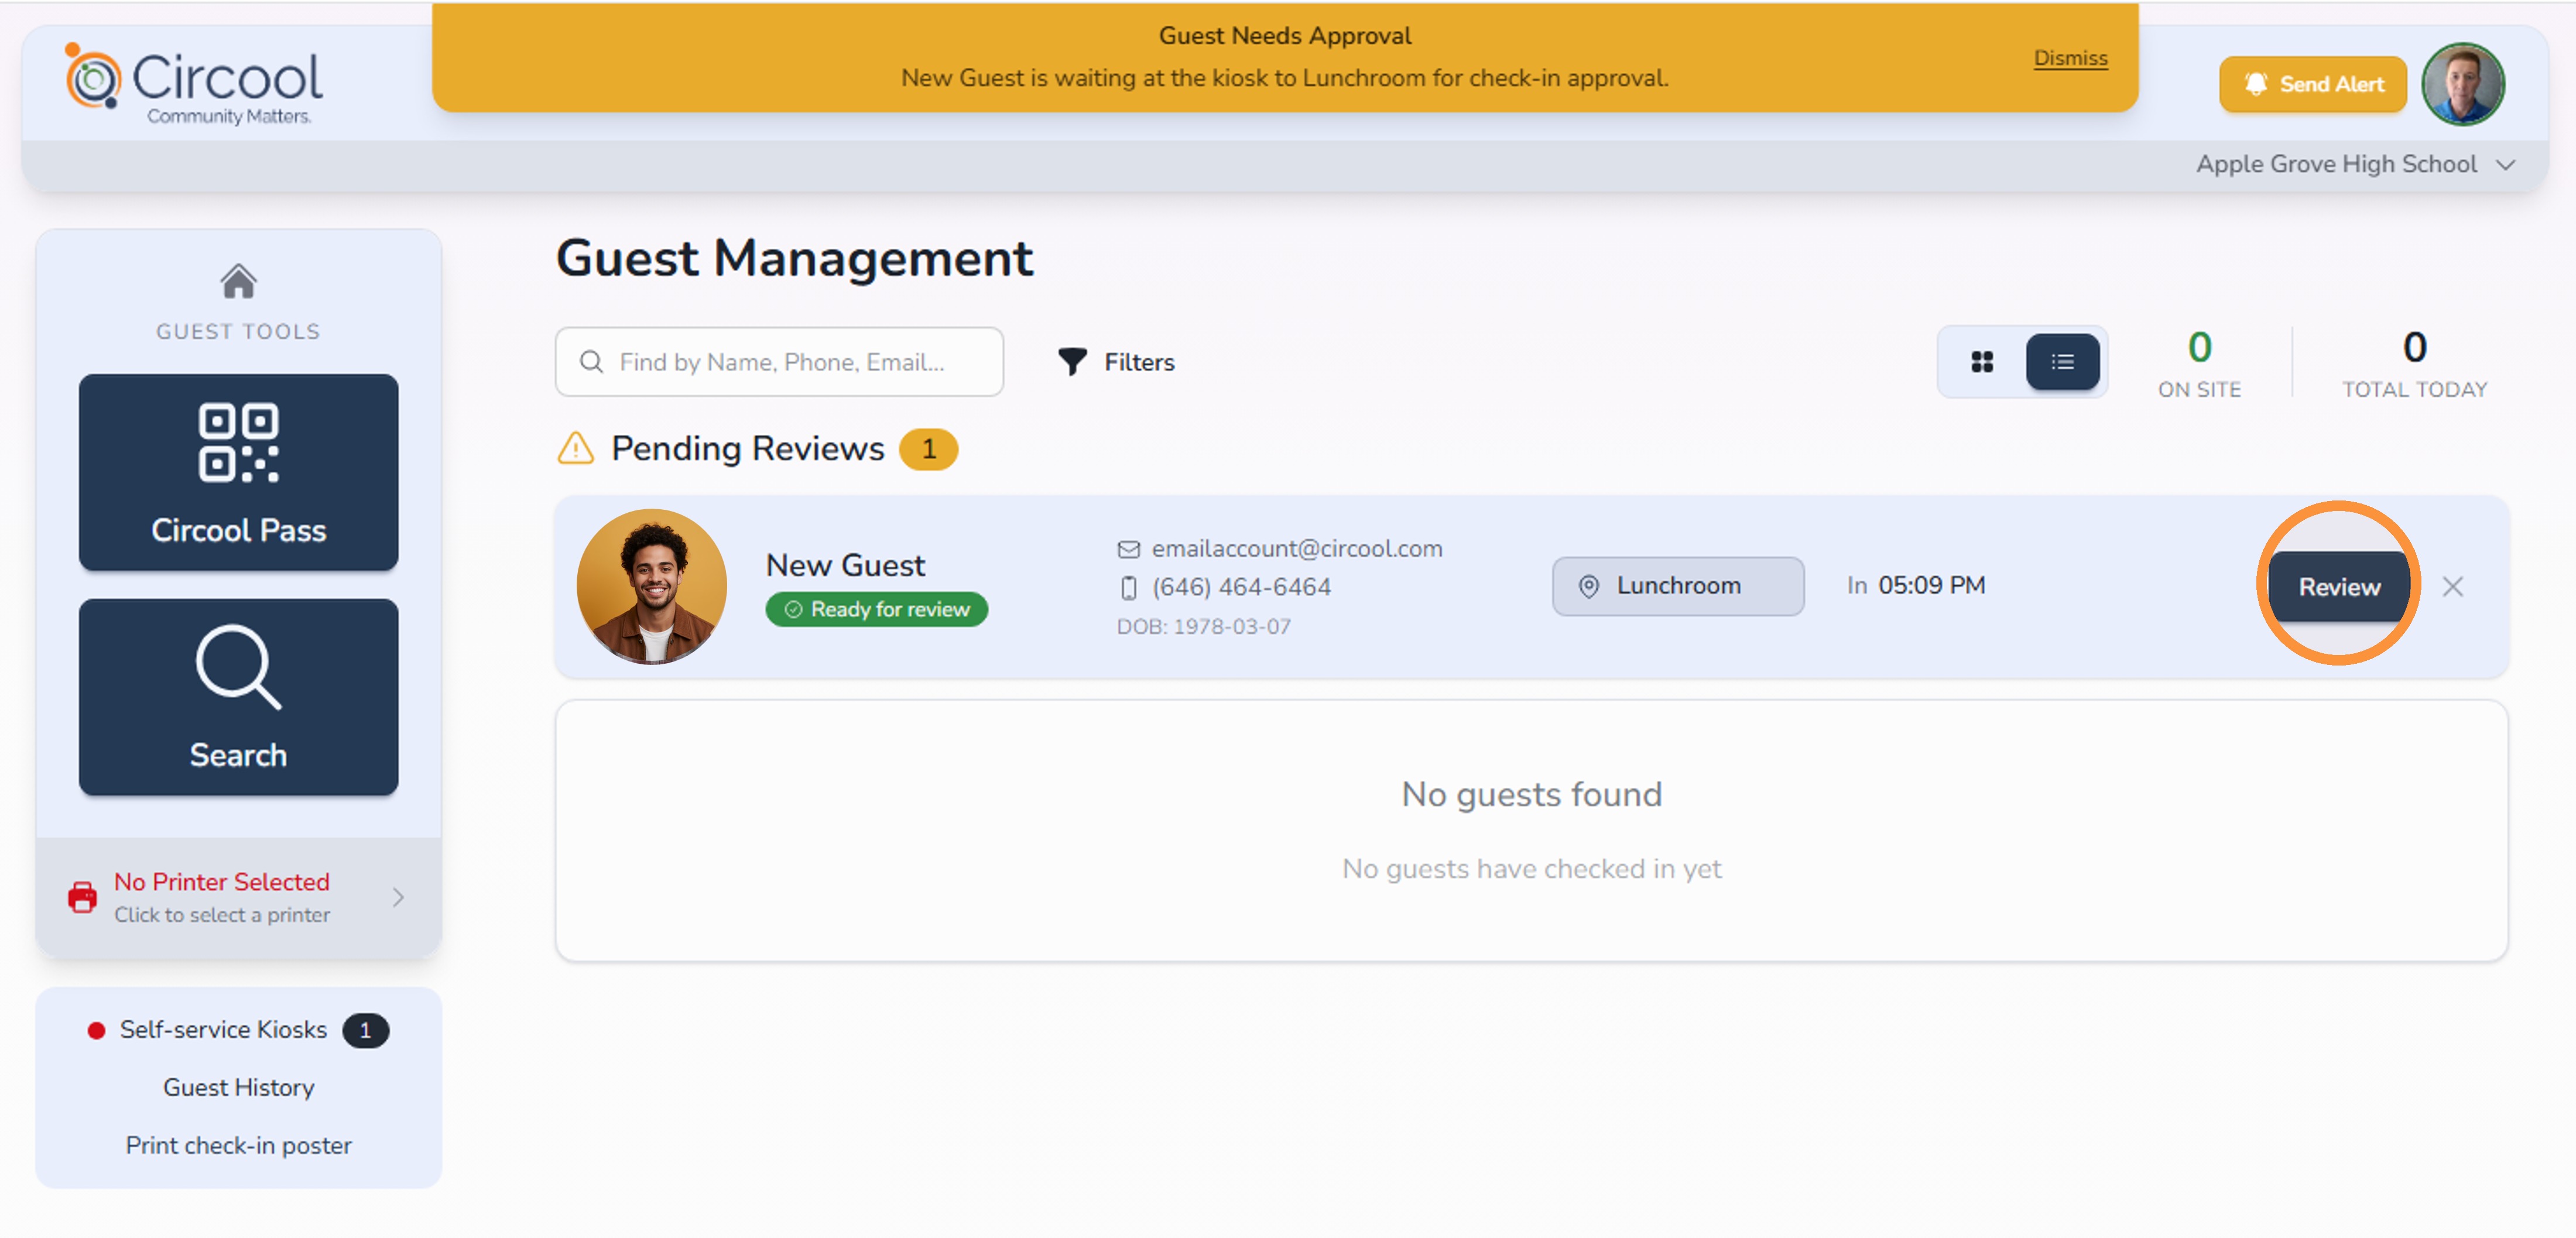Click the magnifier icon in search field

[591, 361]
